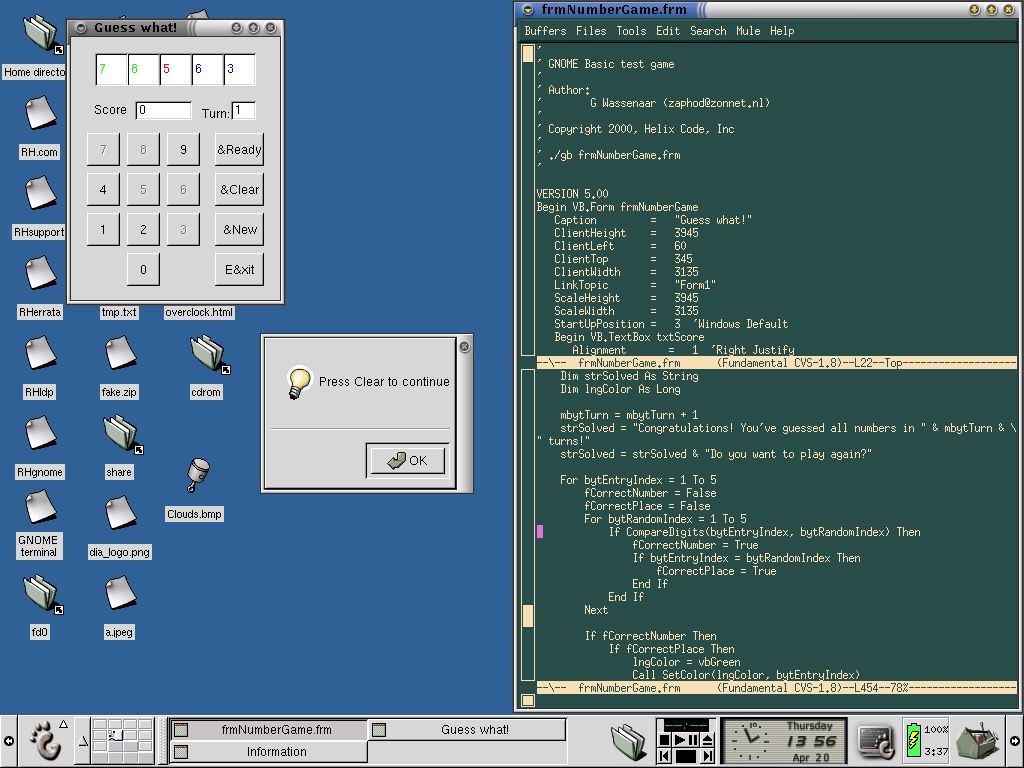Click OK in the information dialog
The image size is (1024, 768).
click(x=408, y=460)
